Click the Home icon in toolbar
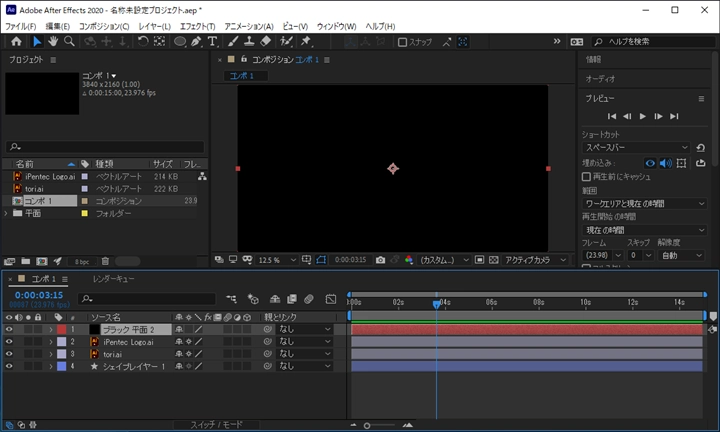Screen dimensions: 720x432 pyautogui.click(x=16, y=42)
